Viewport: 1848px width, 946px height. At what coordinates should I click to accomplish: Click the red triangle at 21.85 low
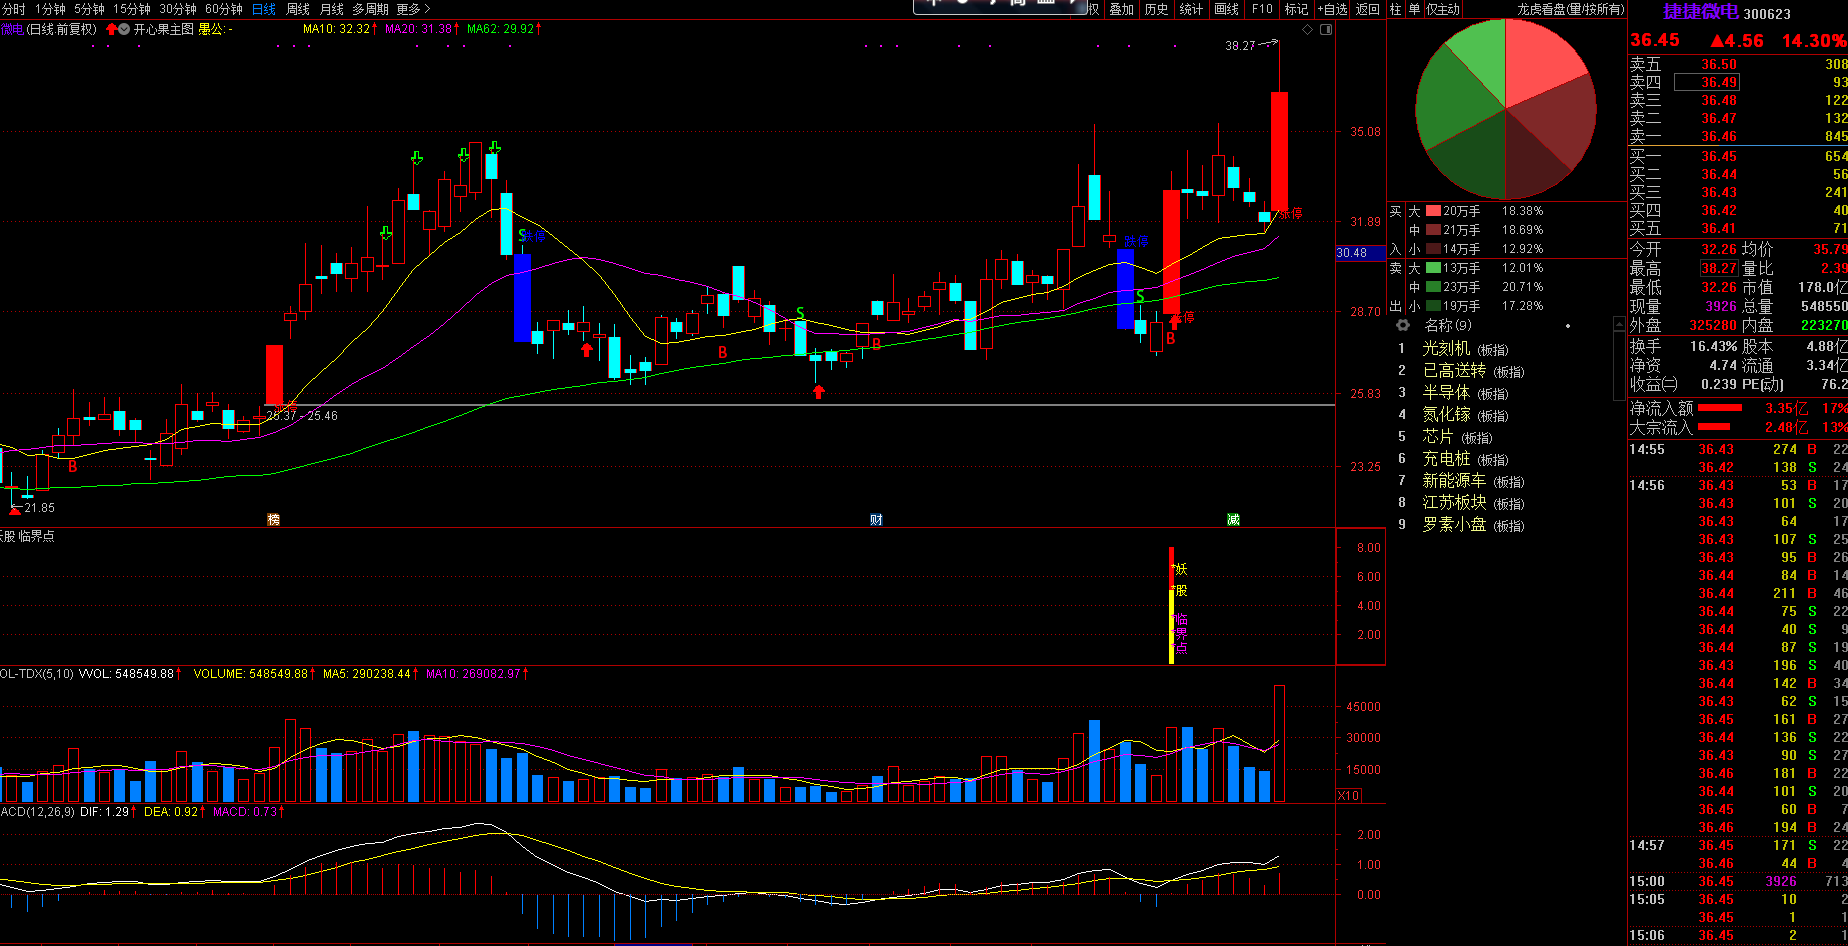point(14,509)
